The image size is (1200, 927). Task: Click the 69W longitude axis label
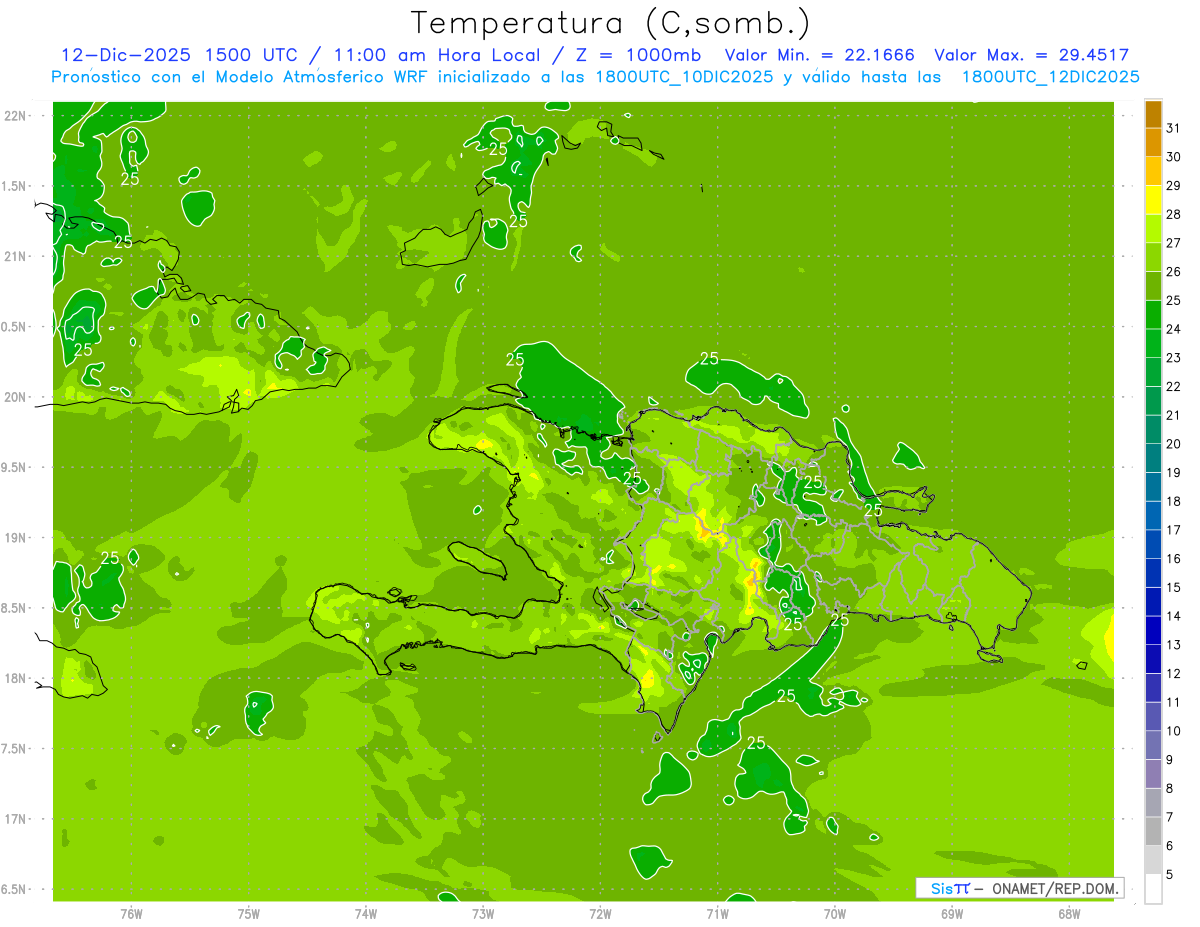951,914
